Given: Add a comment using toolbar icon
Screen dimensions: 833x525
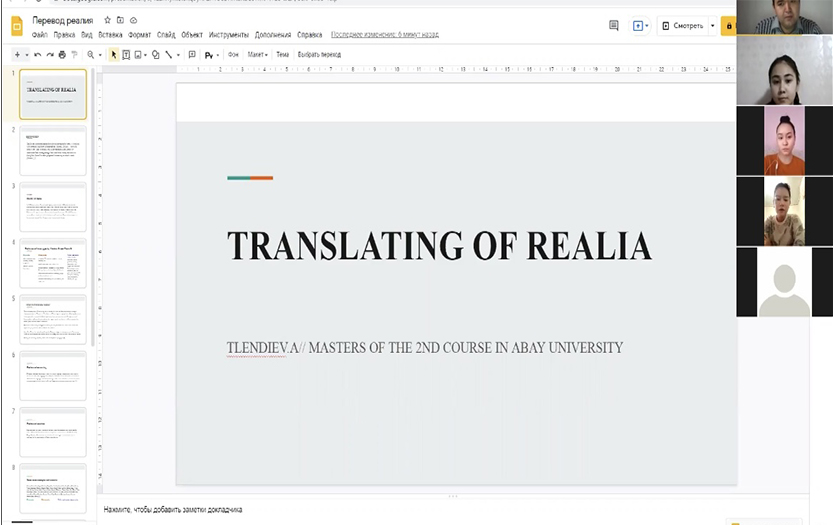Looking at the screenshot, I should 194,55.
